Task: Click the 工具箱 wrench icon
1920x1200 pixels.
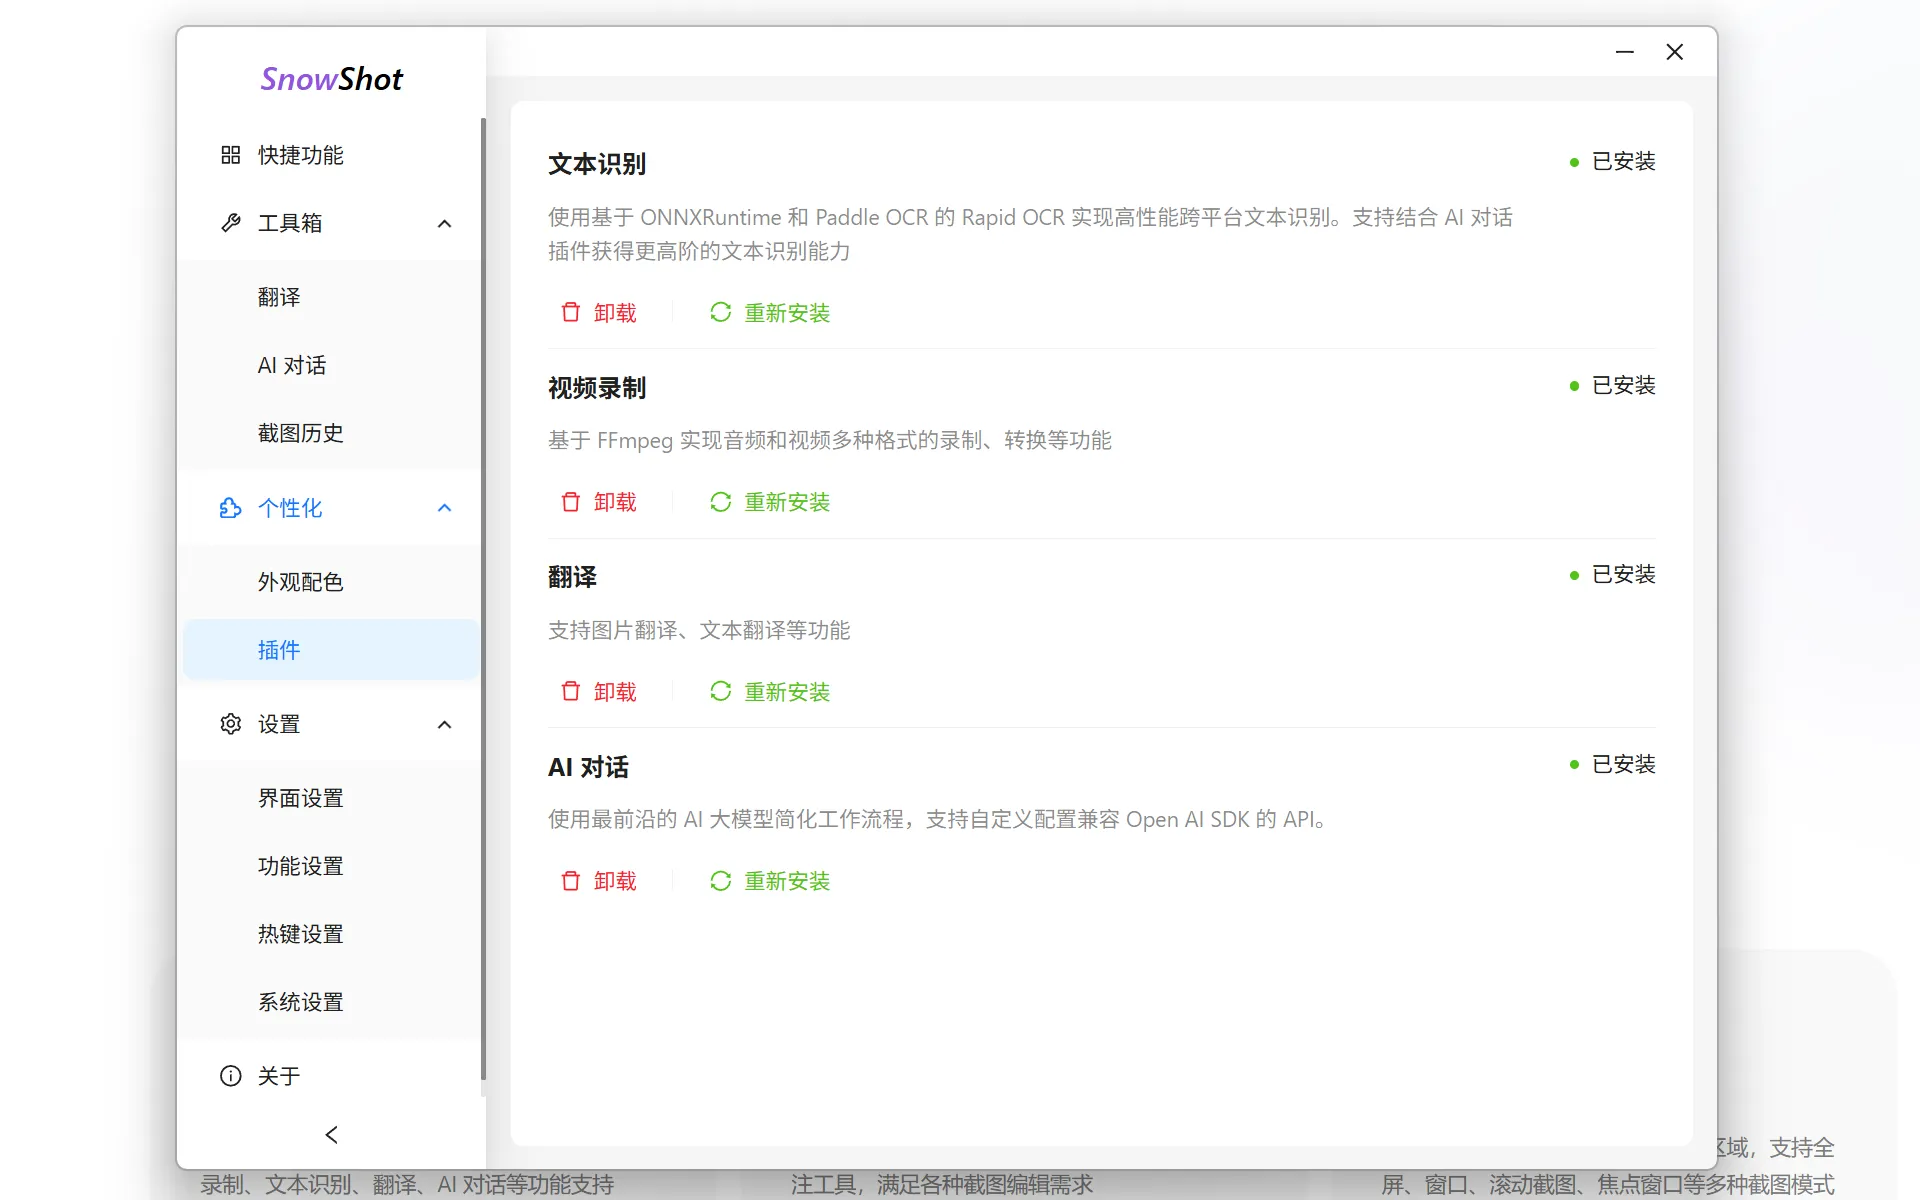Action: pyautogui.click(x=231, y=223)
